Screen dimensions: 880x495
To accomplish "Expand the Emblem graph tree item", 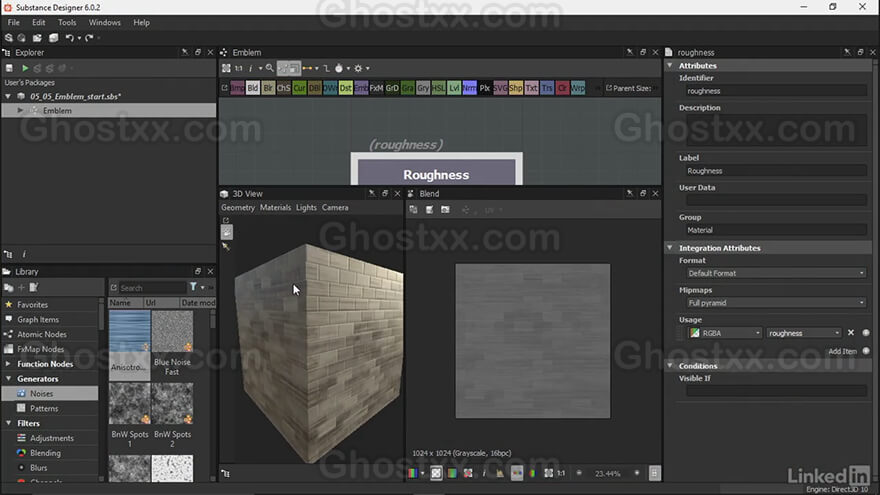I will coord(21,111).
